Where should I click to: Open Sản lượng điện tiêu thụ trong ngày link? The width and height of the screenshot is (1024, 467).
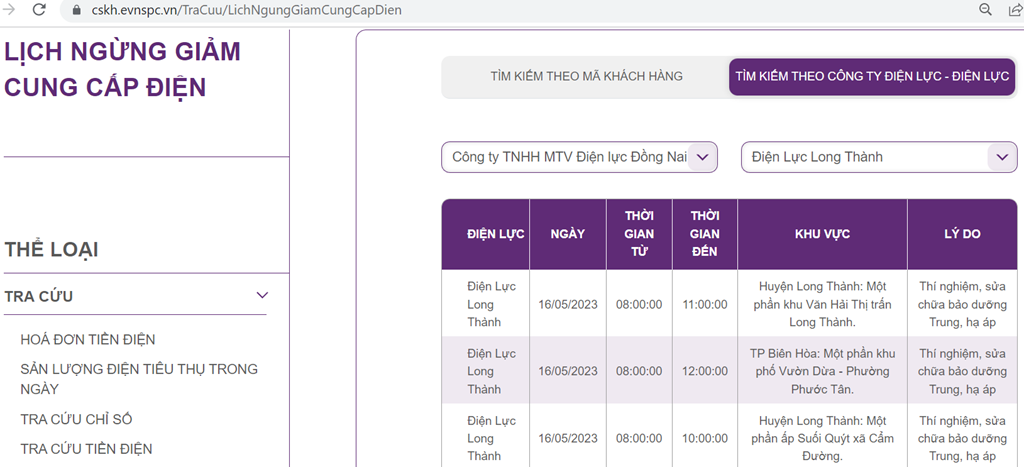139,379
